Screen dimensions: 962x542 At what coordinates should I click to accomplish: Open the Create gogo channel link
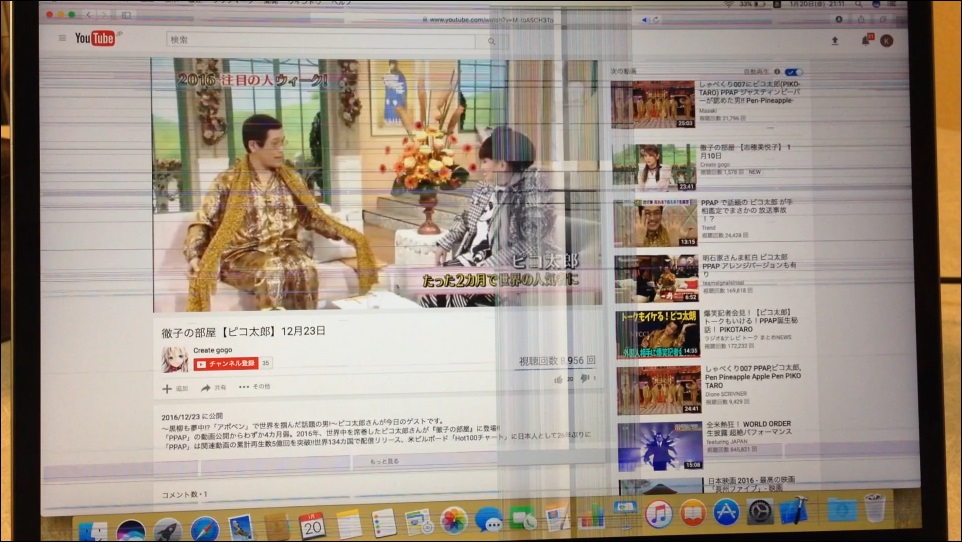[213, 350]
